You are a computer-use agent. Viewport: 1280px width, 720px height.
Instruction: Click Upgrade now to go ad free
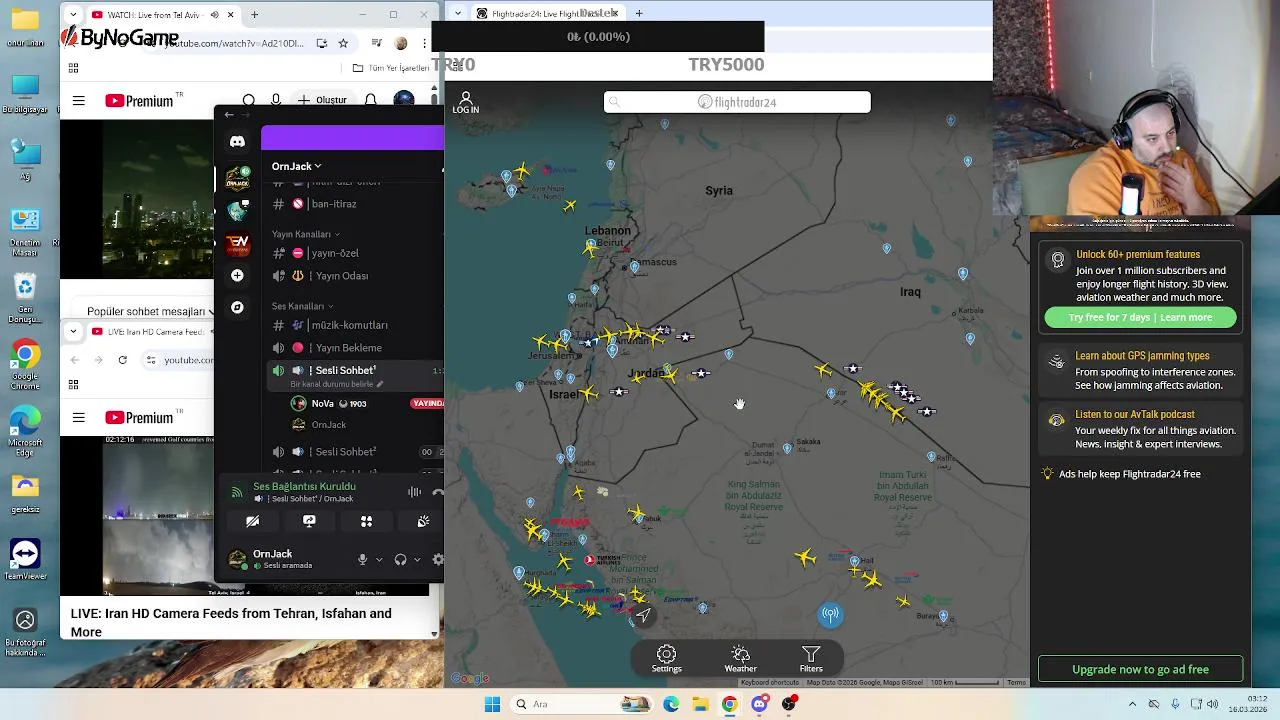[x=1140, y=669]
